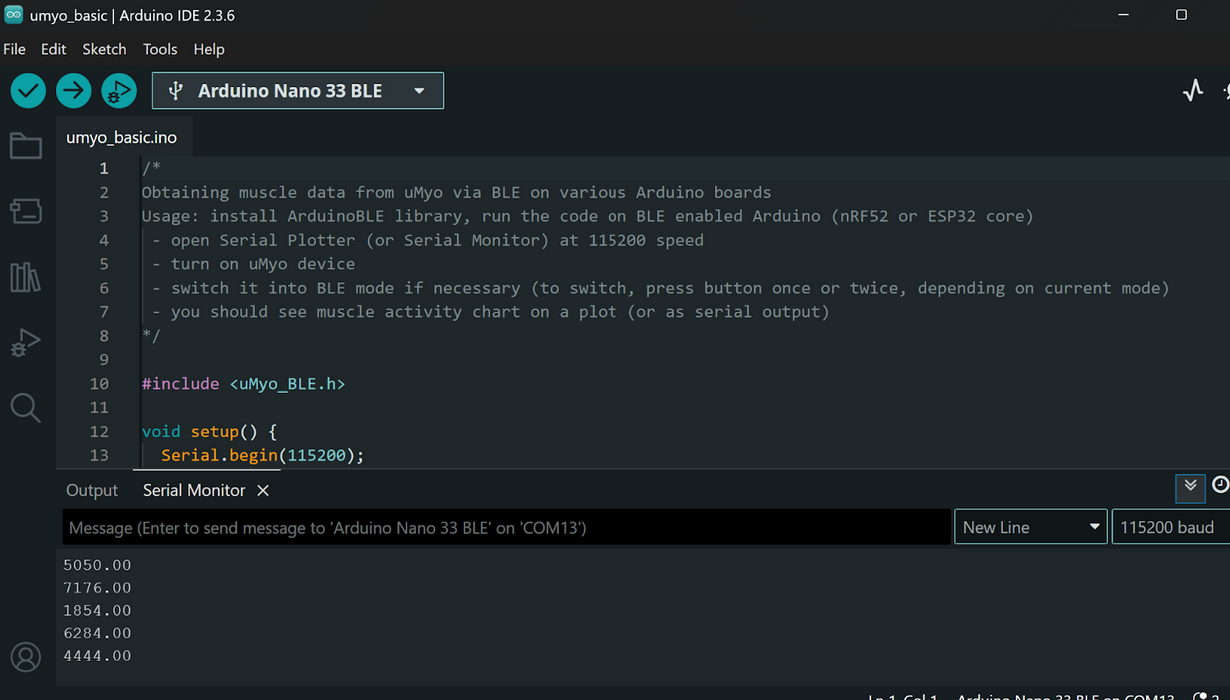Open the Sketchbook folder sidebar icon

tap(26, 146)
